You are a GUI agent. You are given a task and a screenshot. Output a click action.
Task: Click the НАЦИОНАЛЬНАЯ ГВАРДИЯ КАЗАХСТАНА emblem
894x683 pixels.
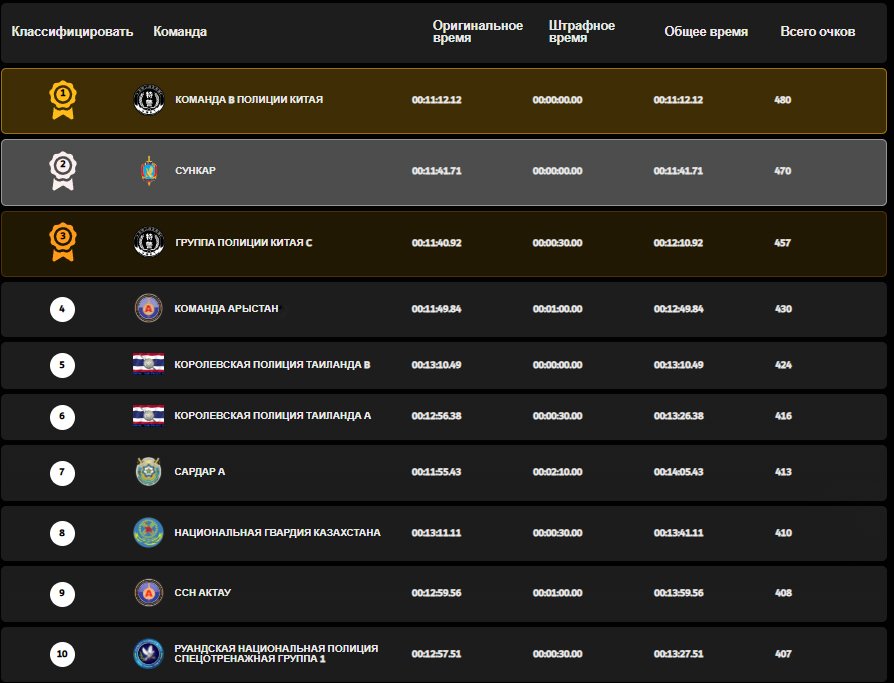(148, 533)
